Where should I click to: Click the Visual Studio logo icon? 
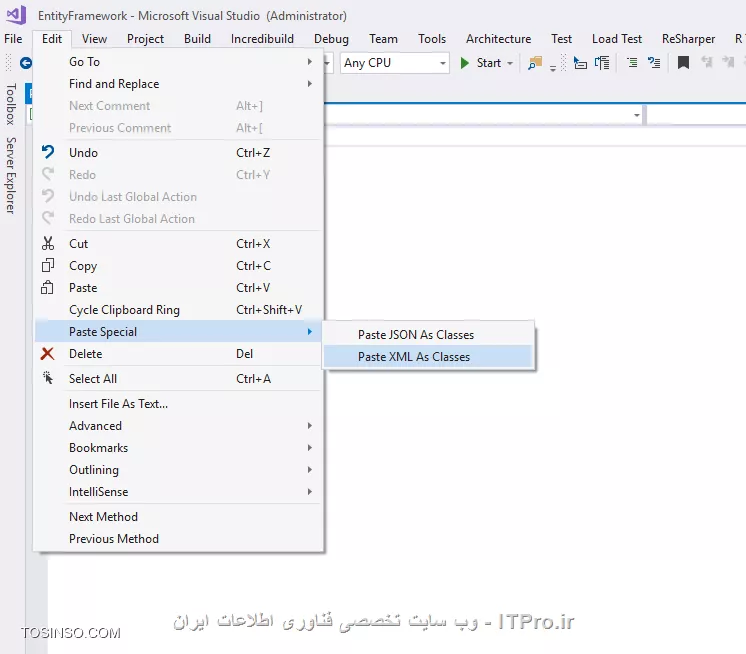pos(17,15)
